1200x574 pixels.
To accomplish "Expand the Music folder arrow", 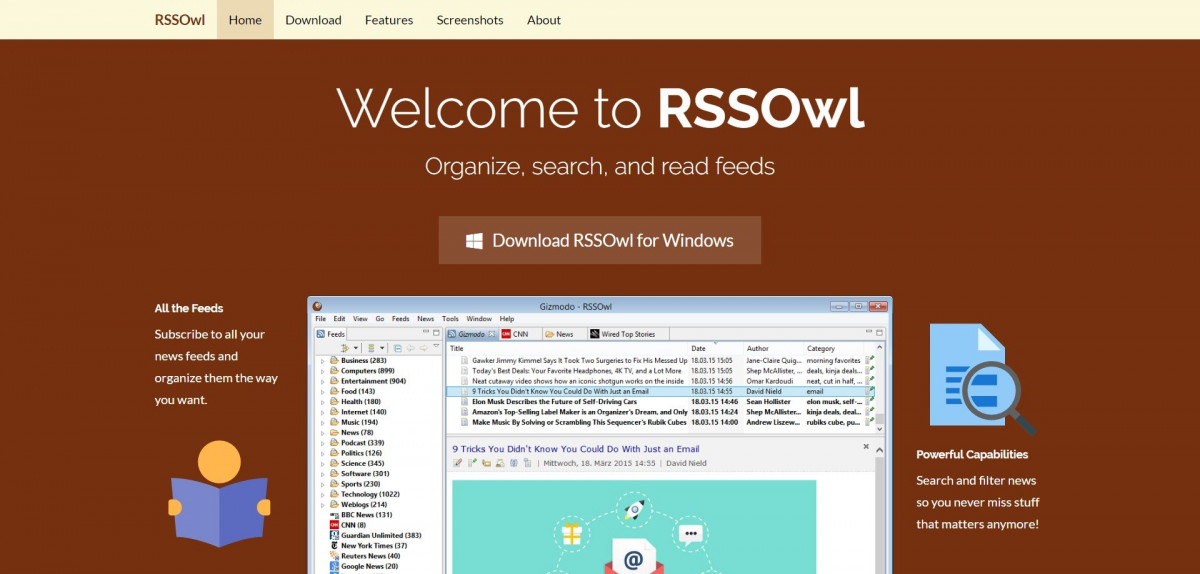I will 322,422.
